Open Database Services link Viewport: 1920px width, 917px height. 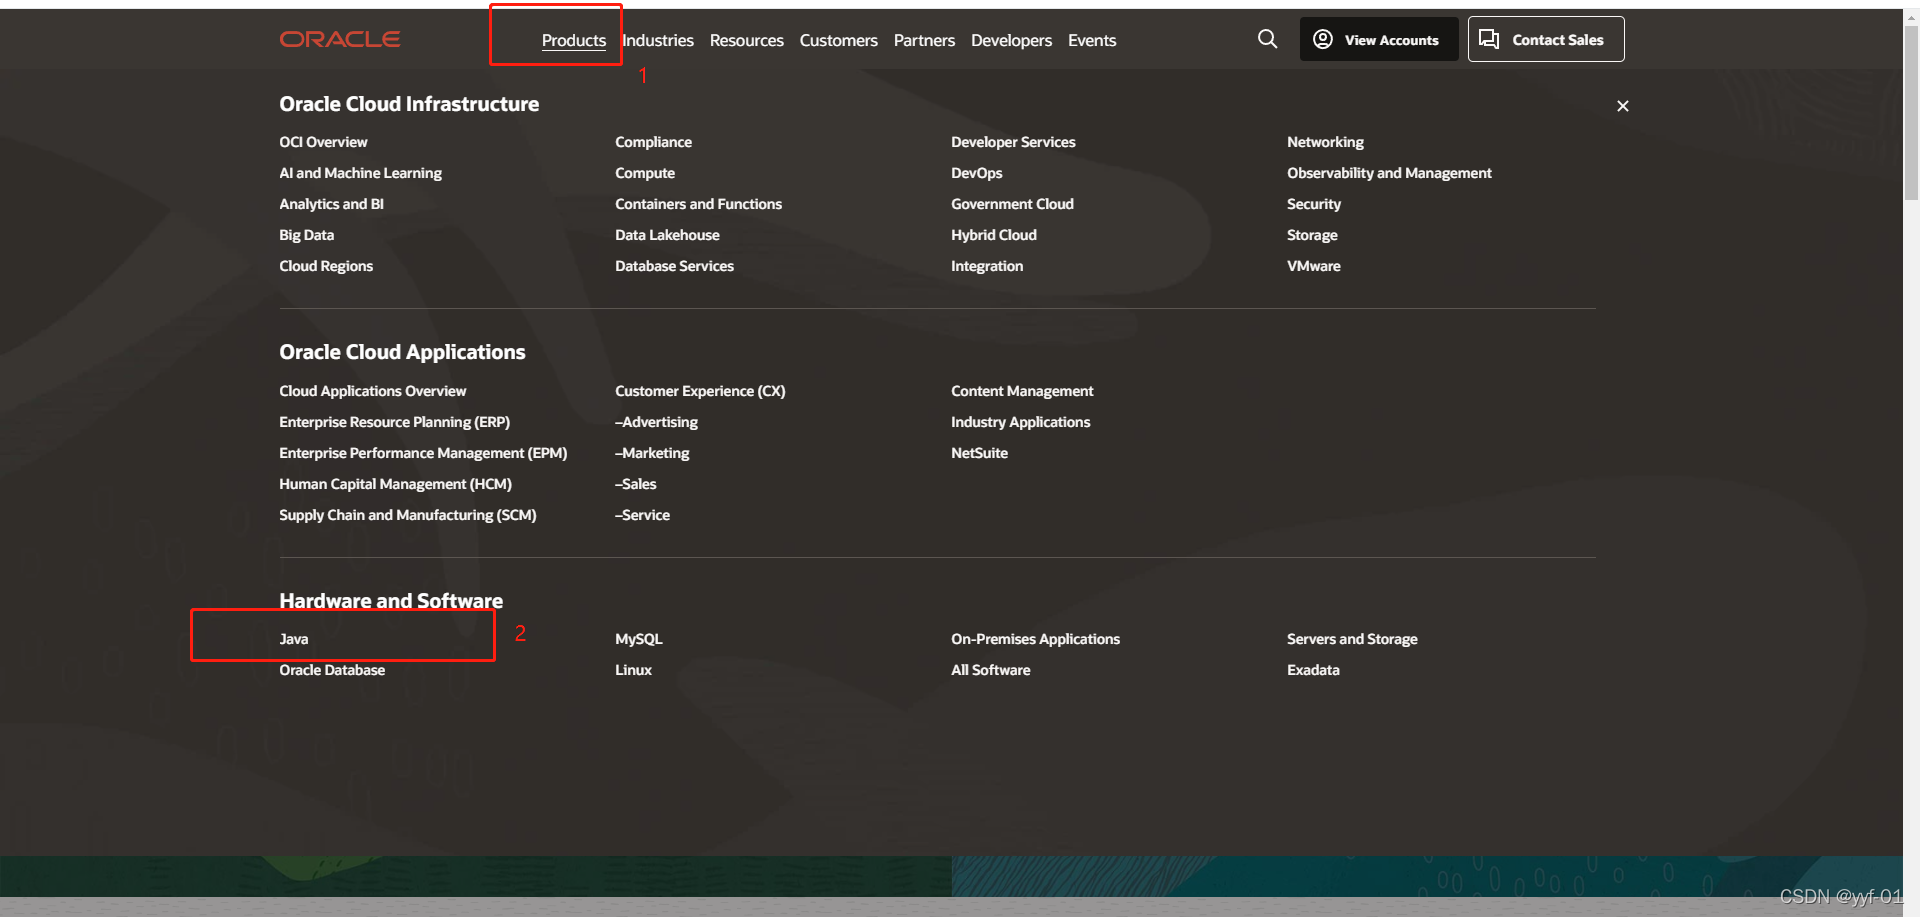674,266
